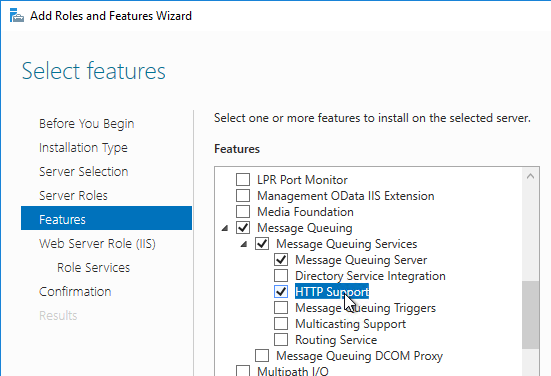Select the Message Queuing Services label
This screenshot has height=376, width=551.
(x=346, y=244)
